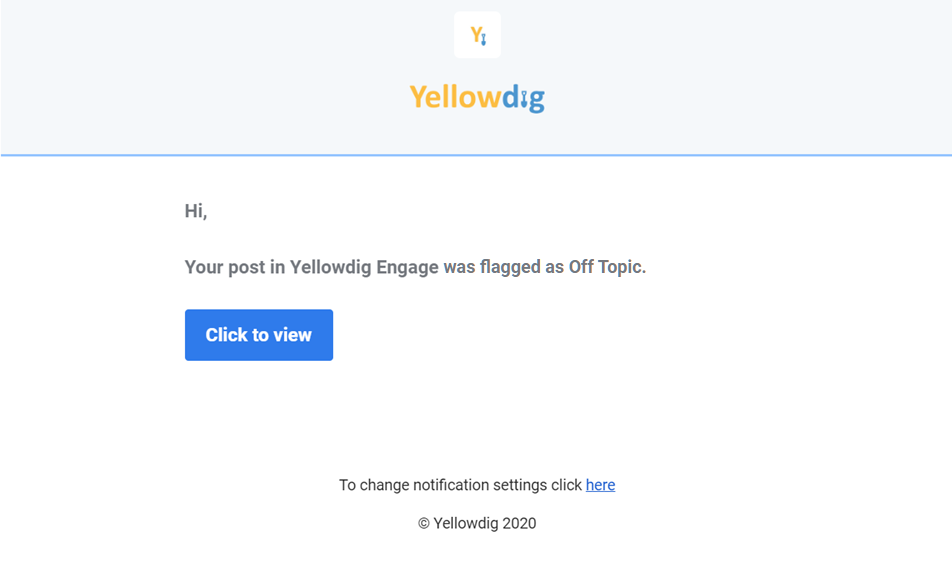
Task: Click the shovel-shaped letter in the Yellowdig wordmark
Action: point(524,98)
